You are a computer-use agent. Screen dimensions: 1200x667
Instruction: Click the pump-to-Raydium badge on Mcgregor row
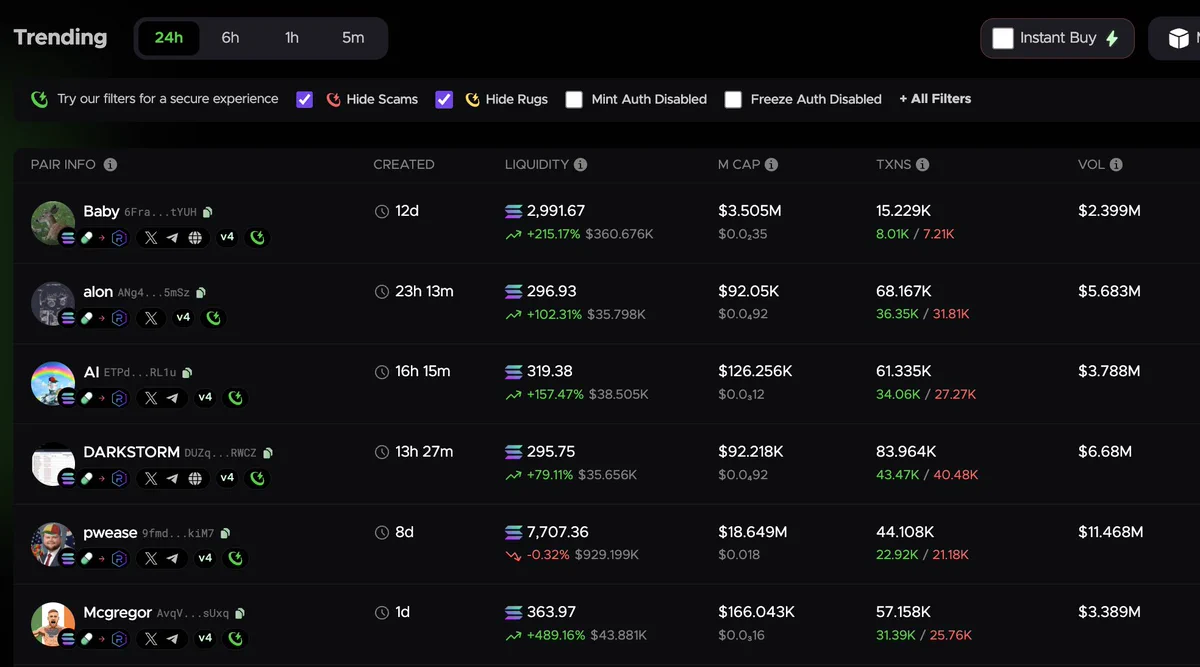(x=104, y=638)
